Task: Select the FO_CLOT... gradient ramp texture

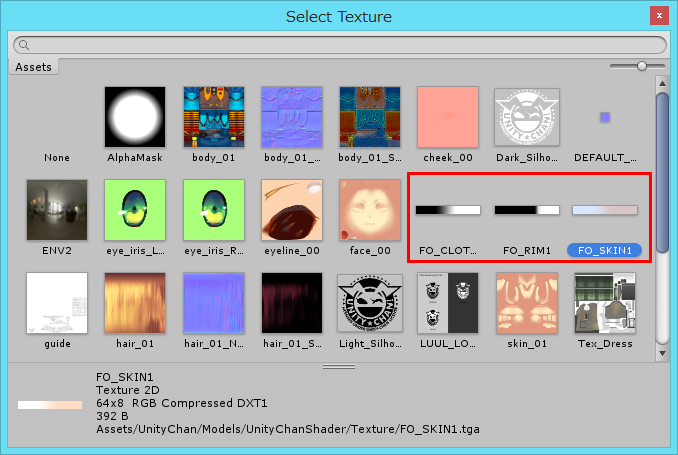Action: tap(448, 210)
